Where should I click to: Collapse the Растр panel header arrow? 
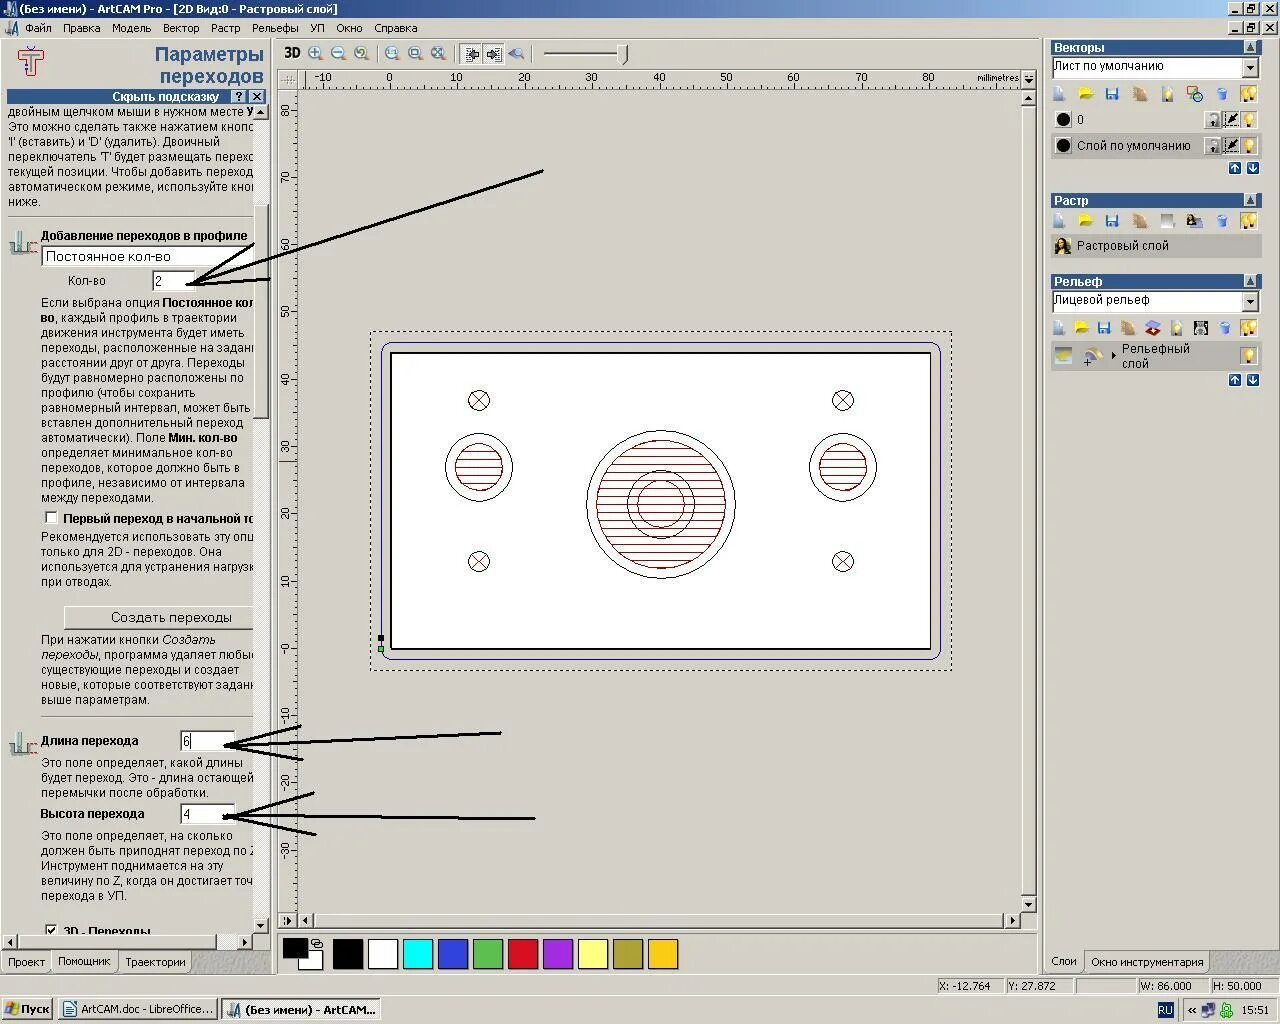tap(1250, 200)
